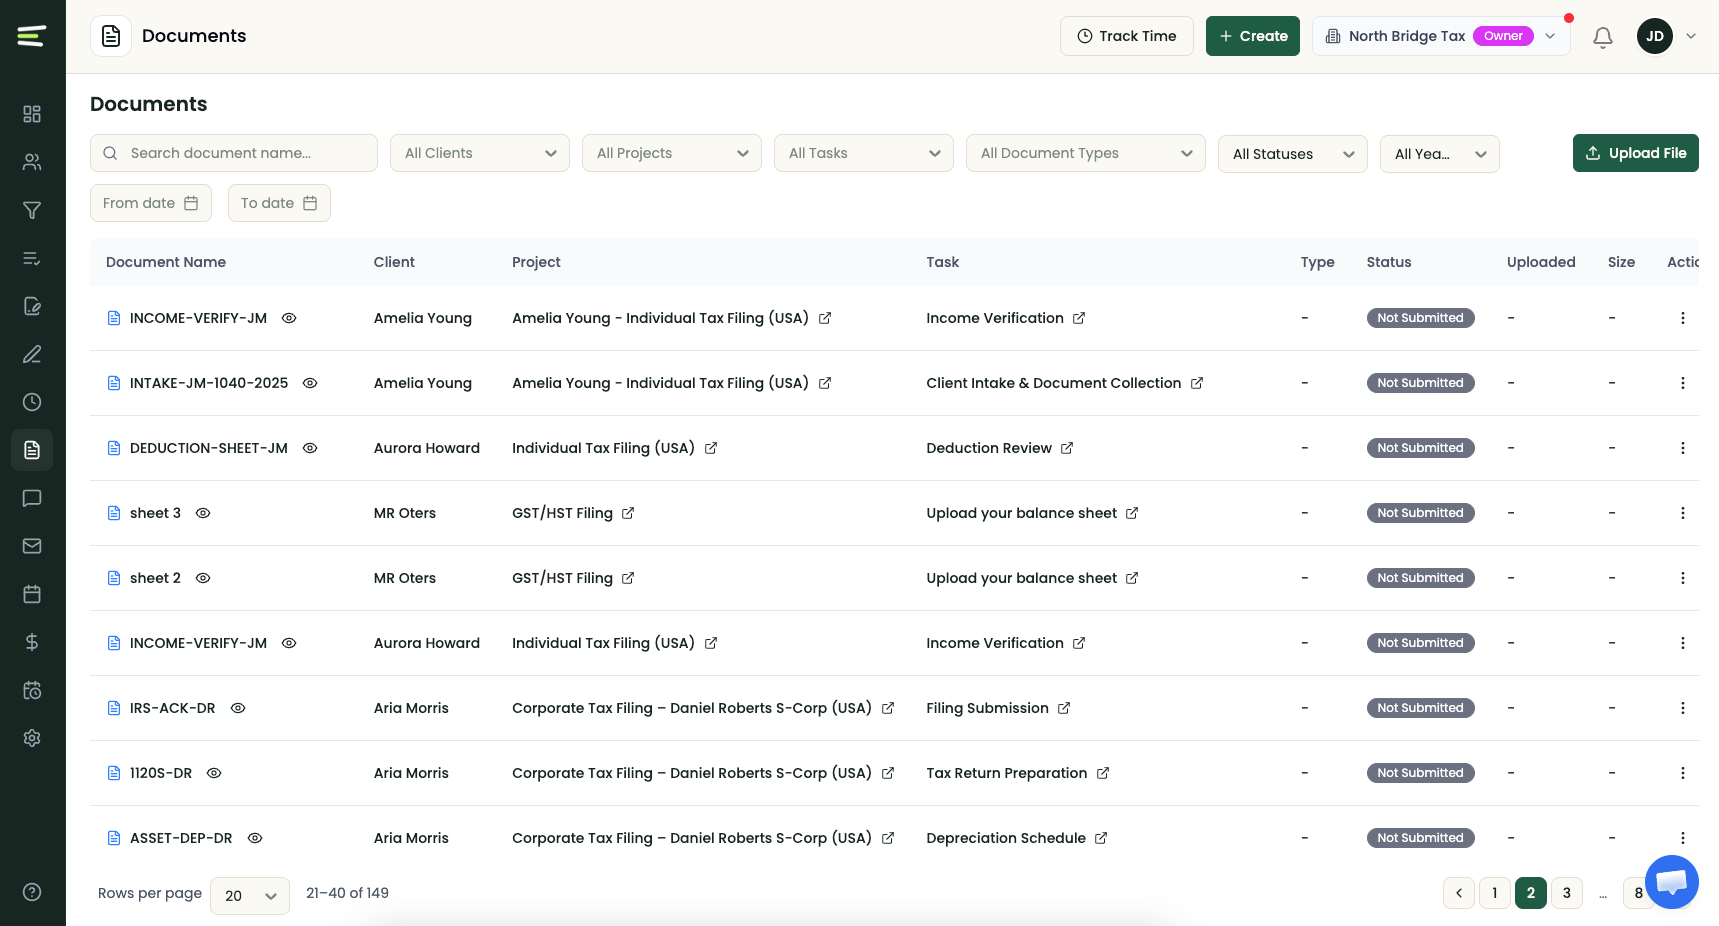The width and height of the screenshot is (1719, 926).
Task: Preview sheet 3 via eye icon
Action: point(203,513)
